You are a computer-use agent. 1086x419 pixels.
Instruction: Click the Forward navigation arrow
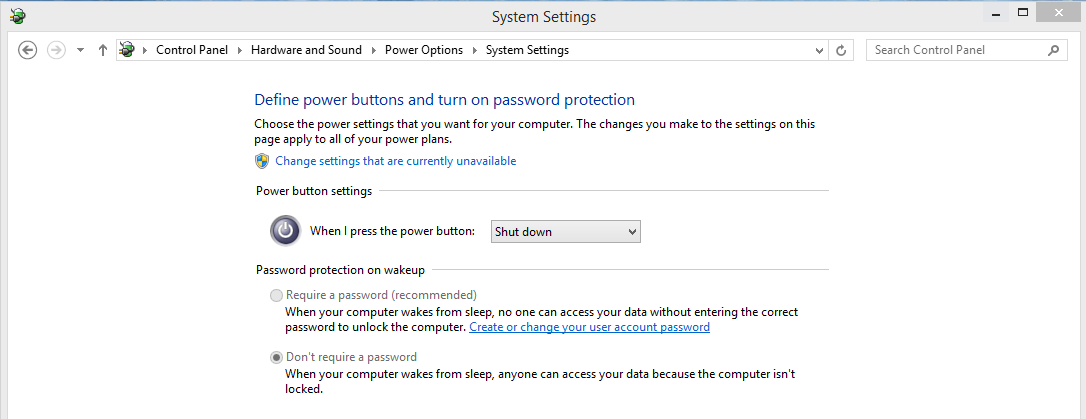point(56,50)
